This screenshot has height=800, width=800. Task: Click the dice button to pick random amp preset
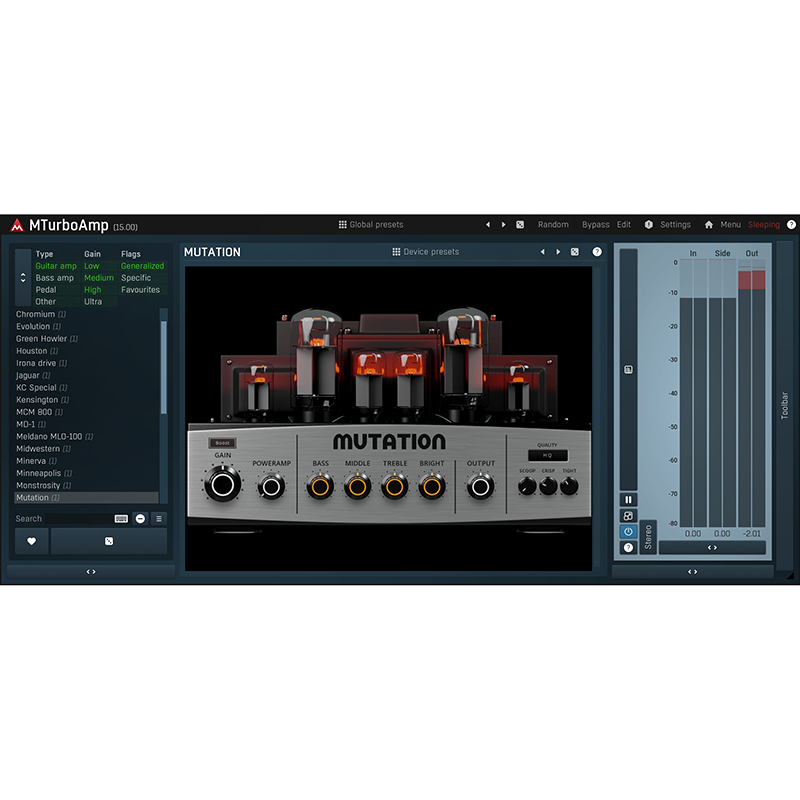point(109,541)
